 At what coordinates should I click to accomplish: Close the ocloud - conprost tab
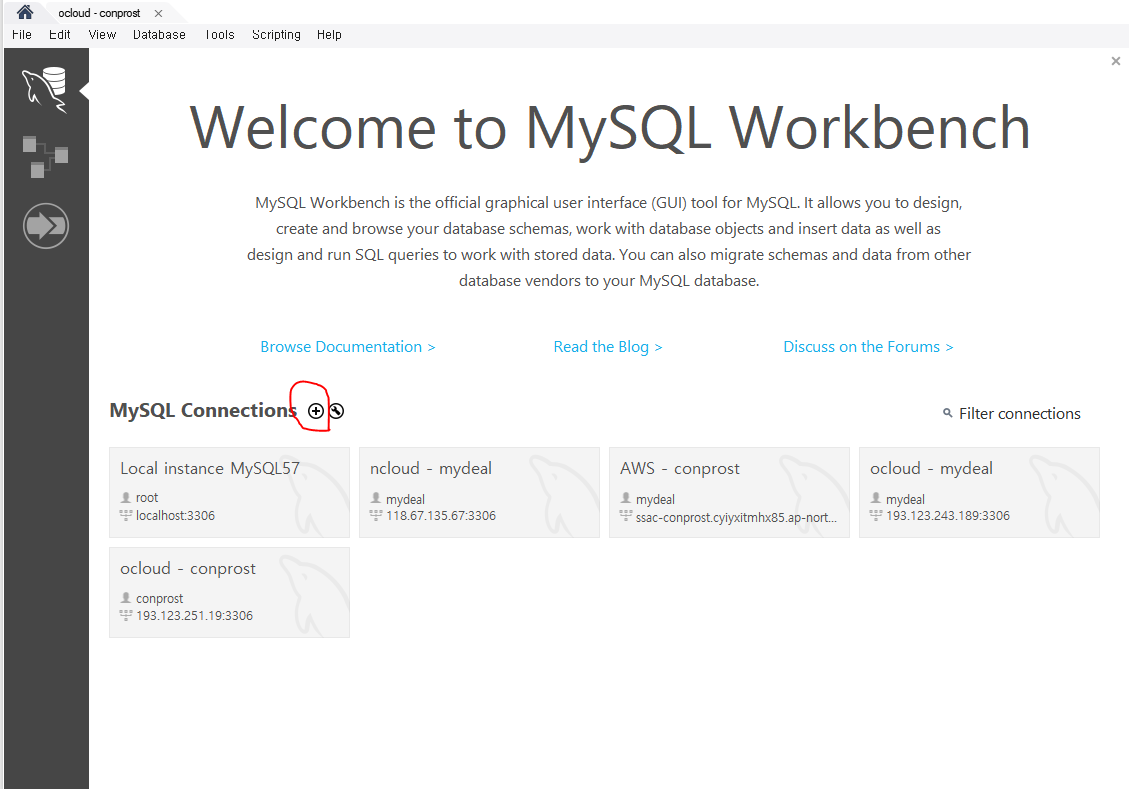click(158, 13)
